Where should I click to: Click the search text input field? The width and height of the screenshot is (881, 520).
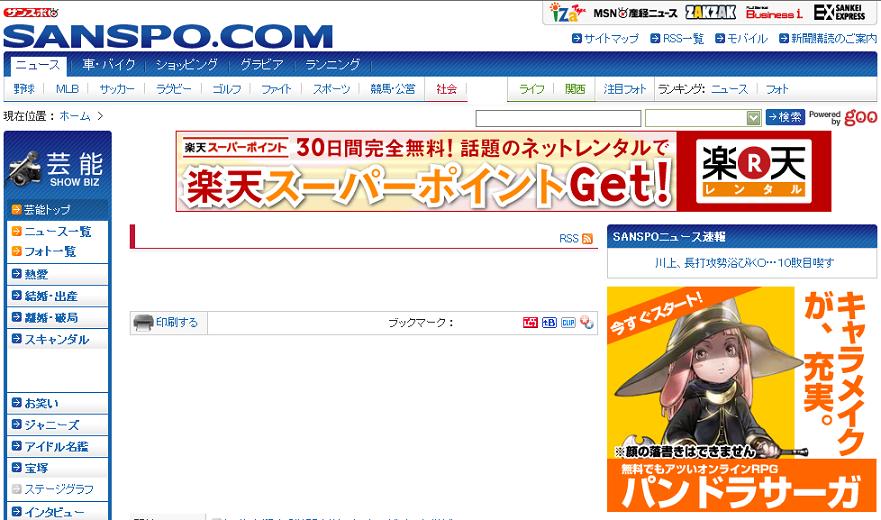tap(558, 118)
